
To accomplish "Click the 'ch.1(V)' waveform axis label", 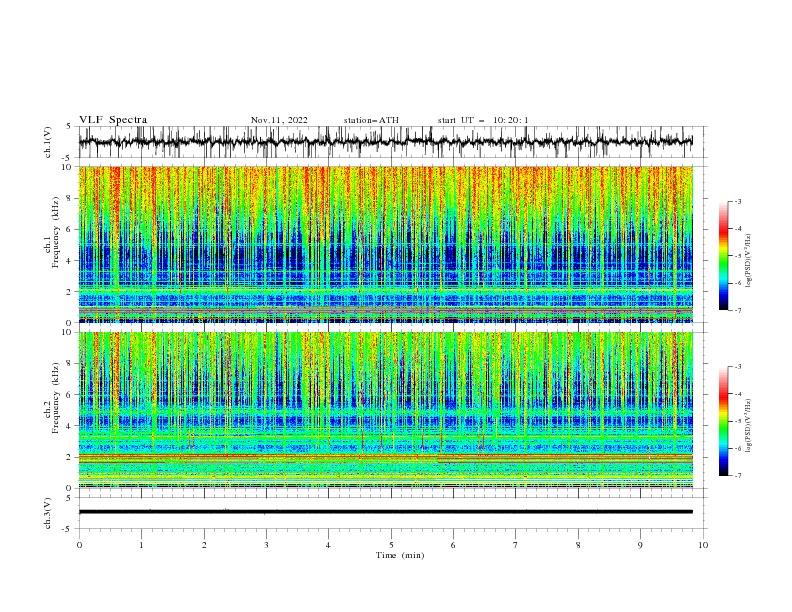I will click(48, 142).
